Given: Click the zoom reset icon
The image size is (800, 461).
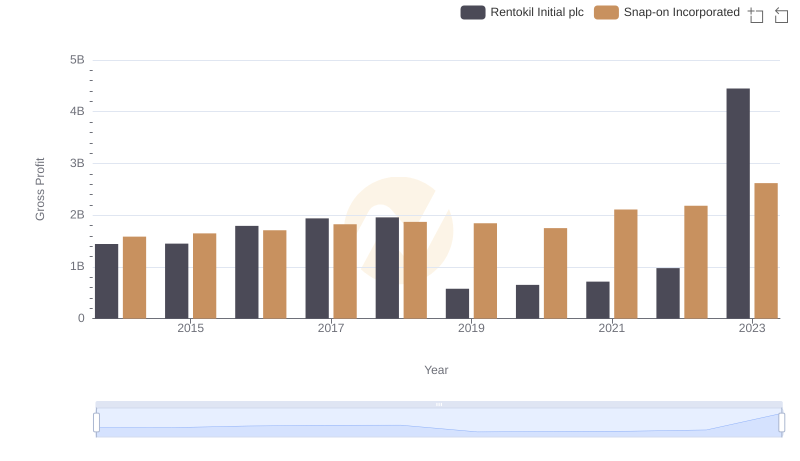Looking at the screenshot, I should click(x=781, y=15).
